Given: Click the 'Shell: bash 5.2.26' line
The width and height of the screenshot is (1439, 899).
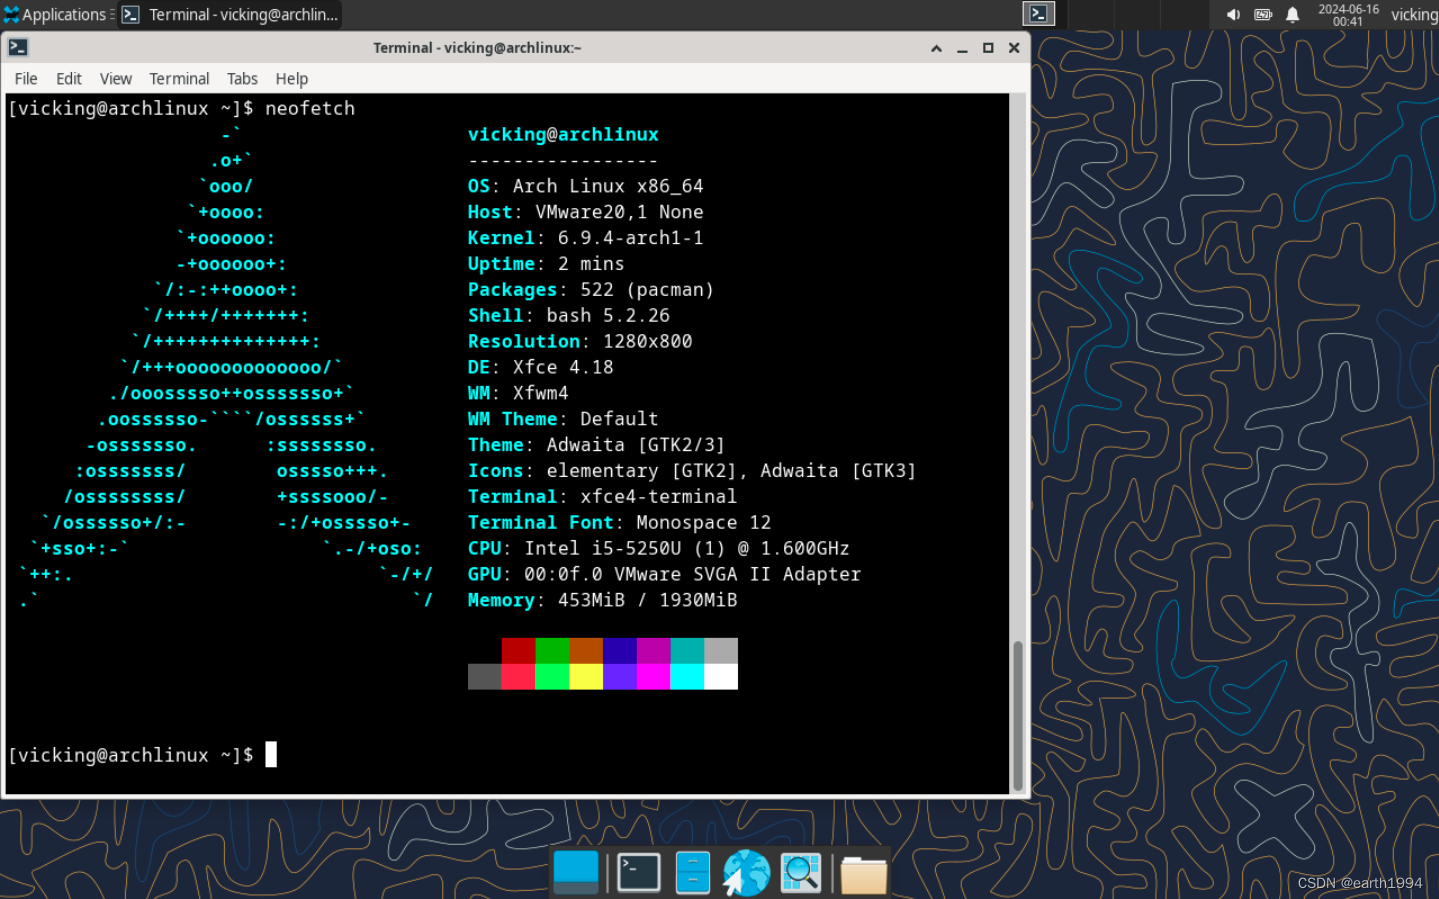Looking at the screenshot, I should (x=568, y=316).
